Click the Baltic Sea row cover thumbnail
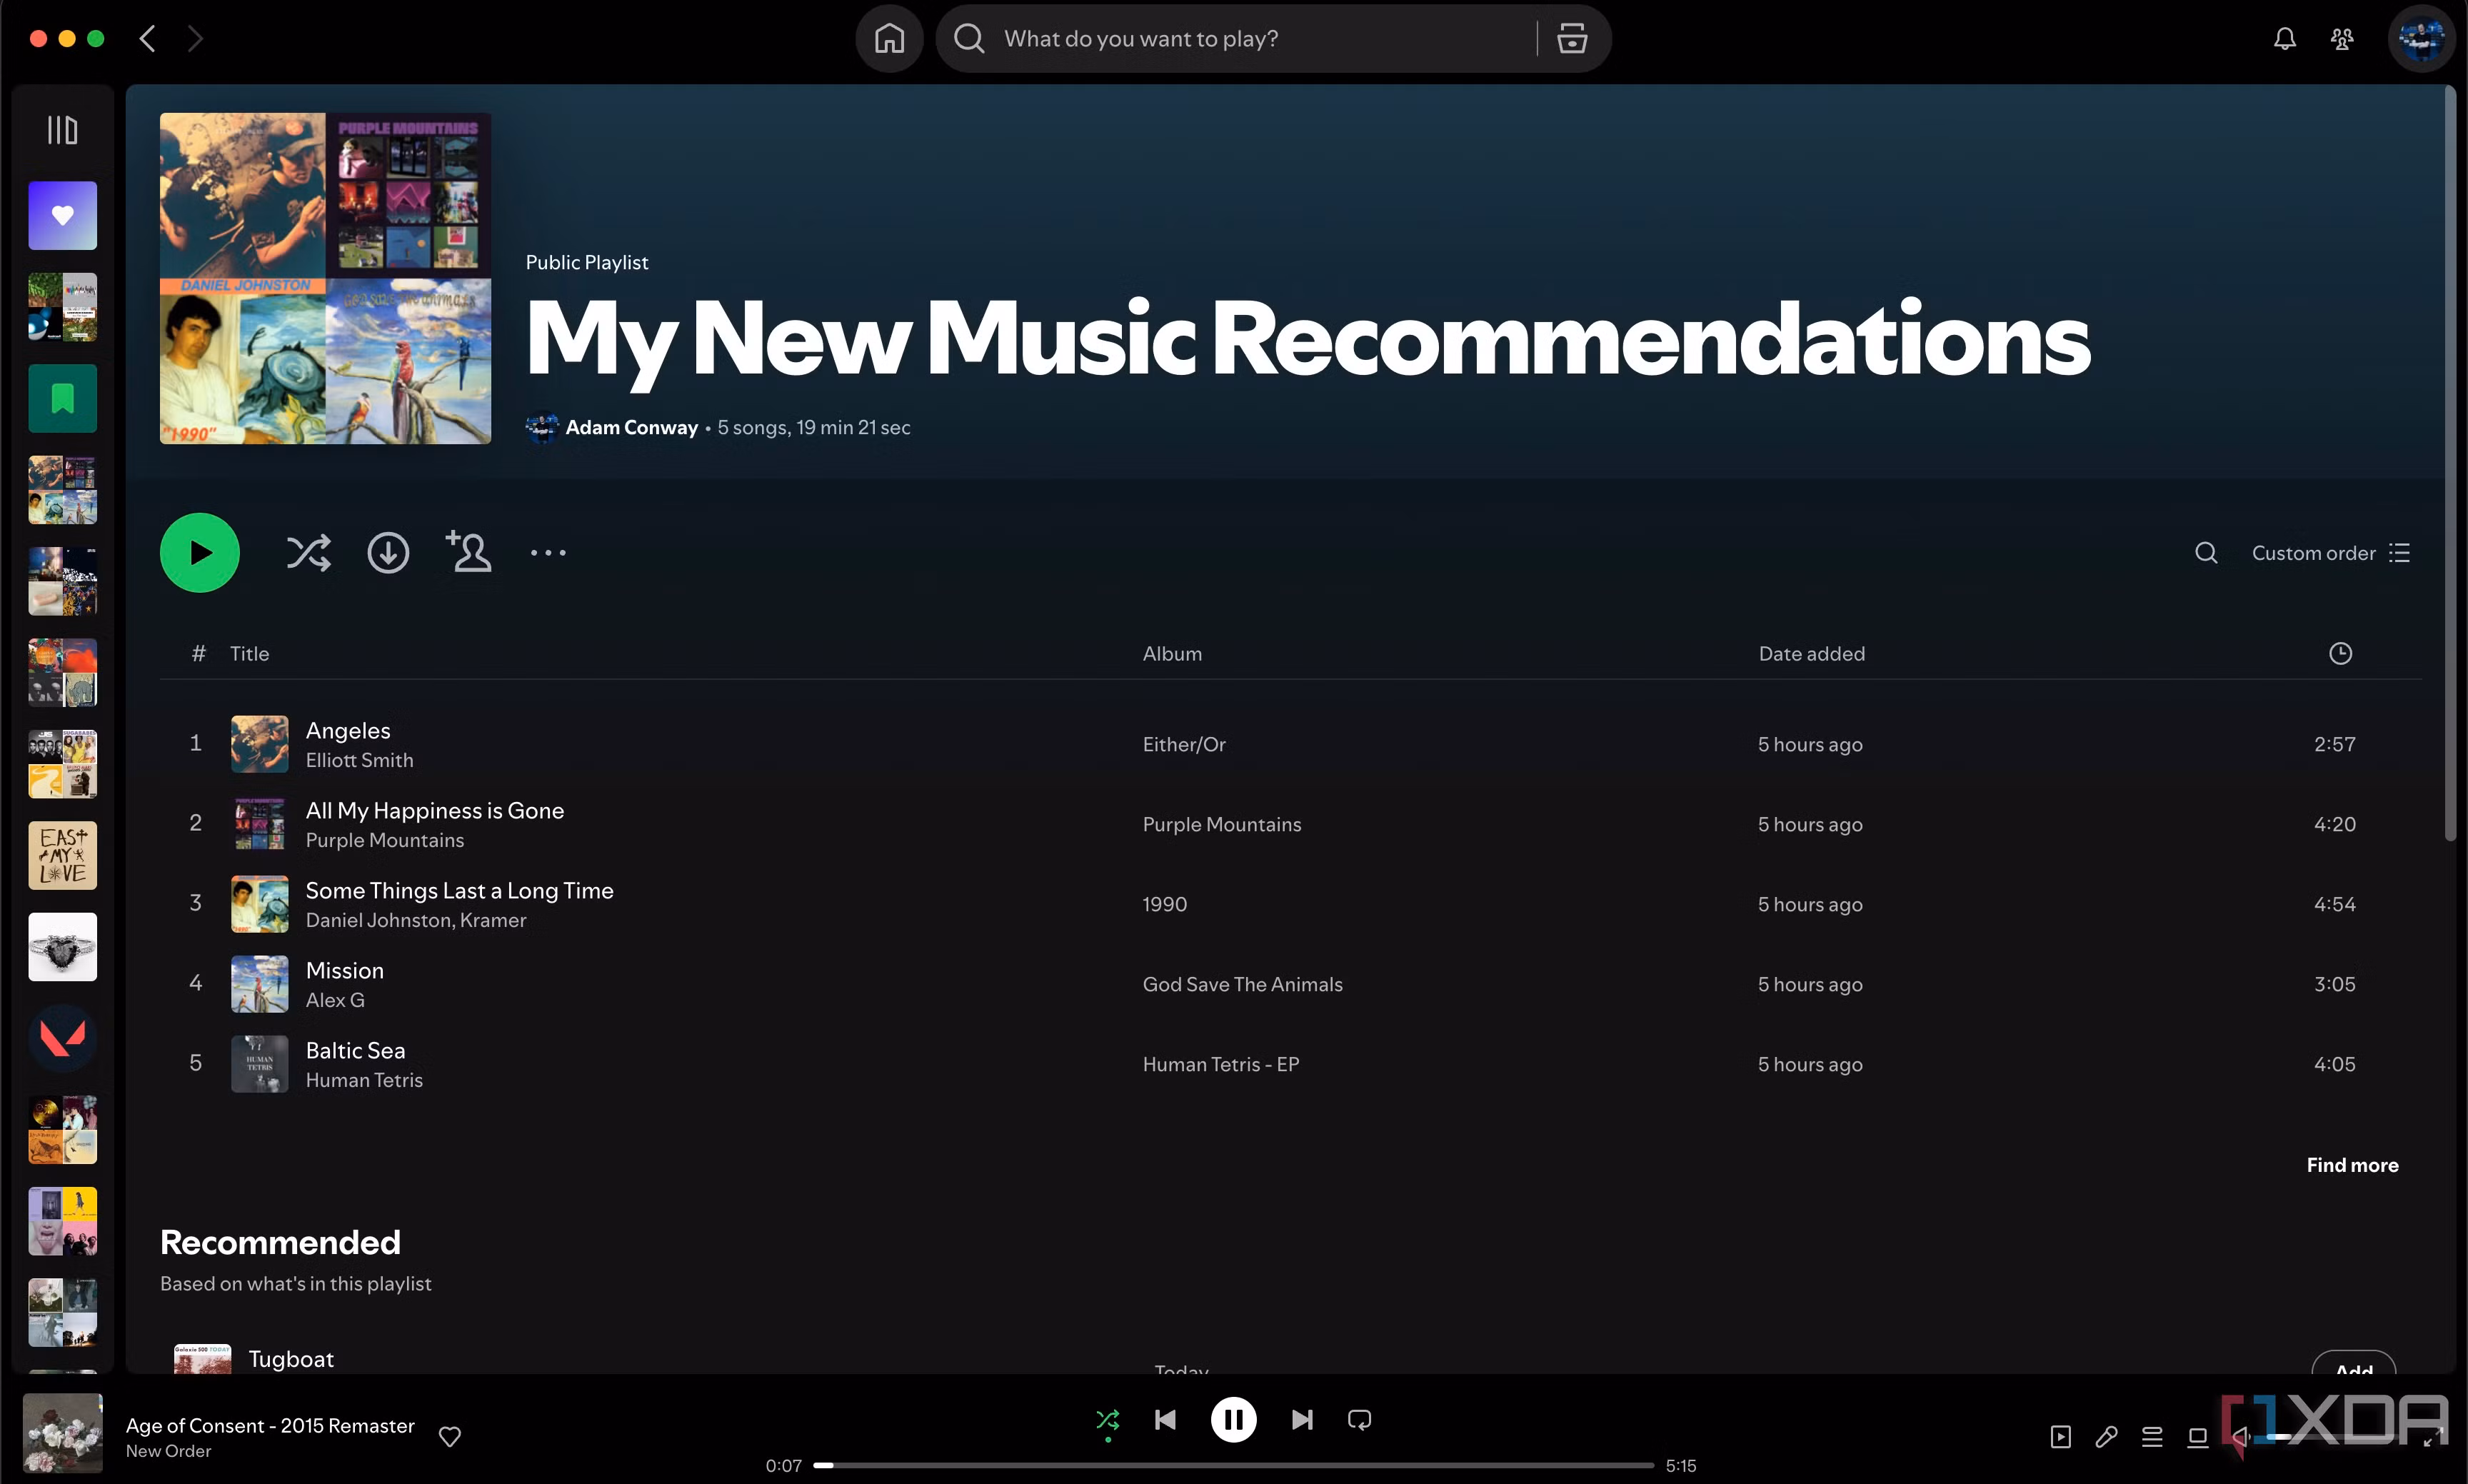The width and height of the screenshot is (2468, 1484). point(260,1064)
